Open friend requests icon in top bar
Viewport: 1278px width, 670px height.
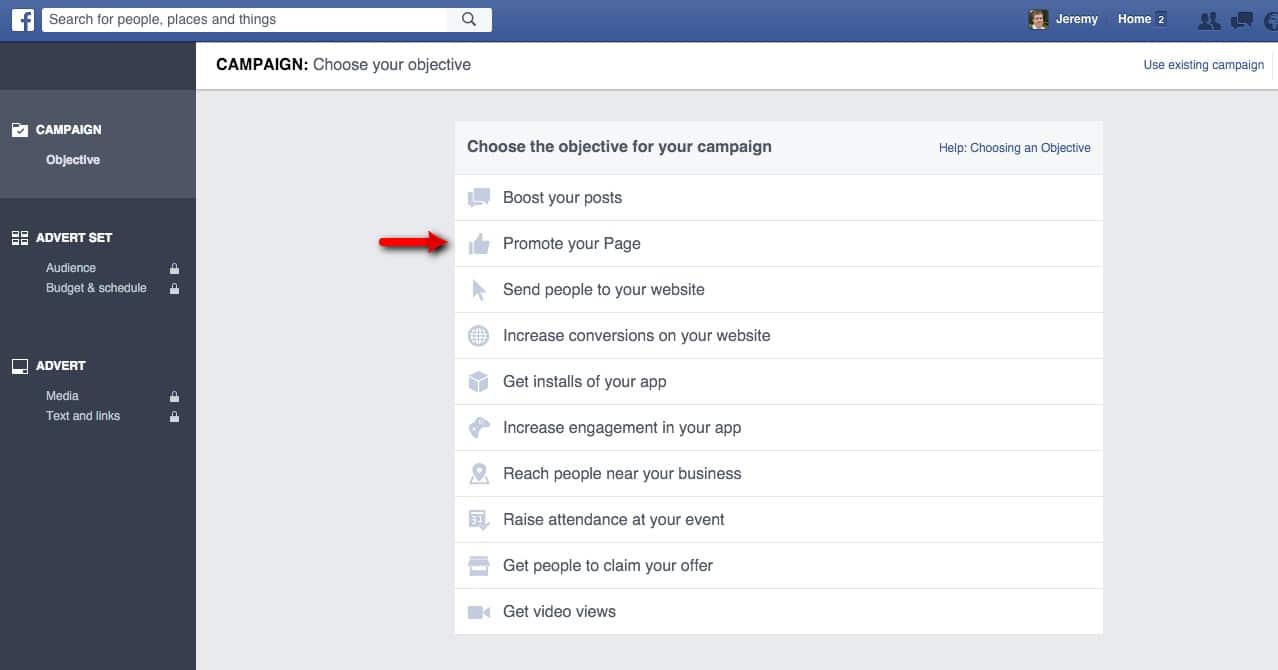1208,20
